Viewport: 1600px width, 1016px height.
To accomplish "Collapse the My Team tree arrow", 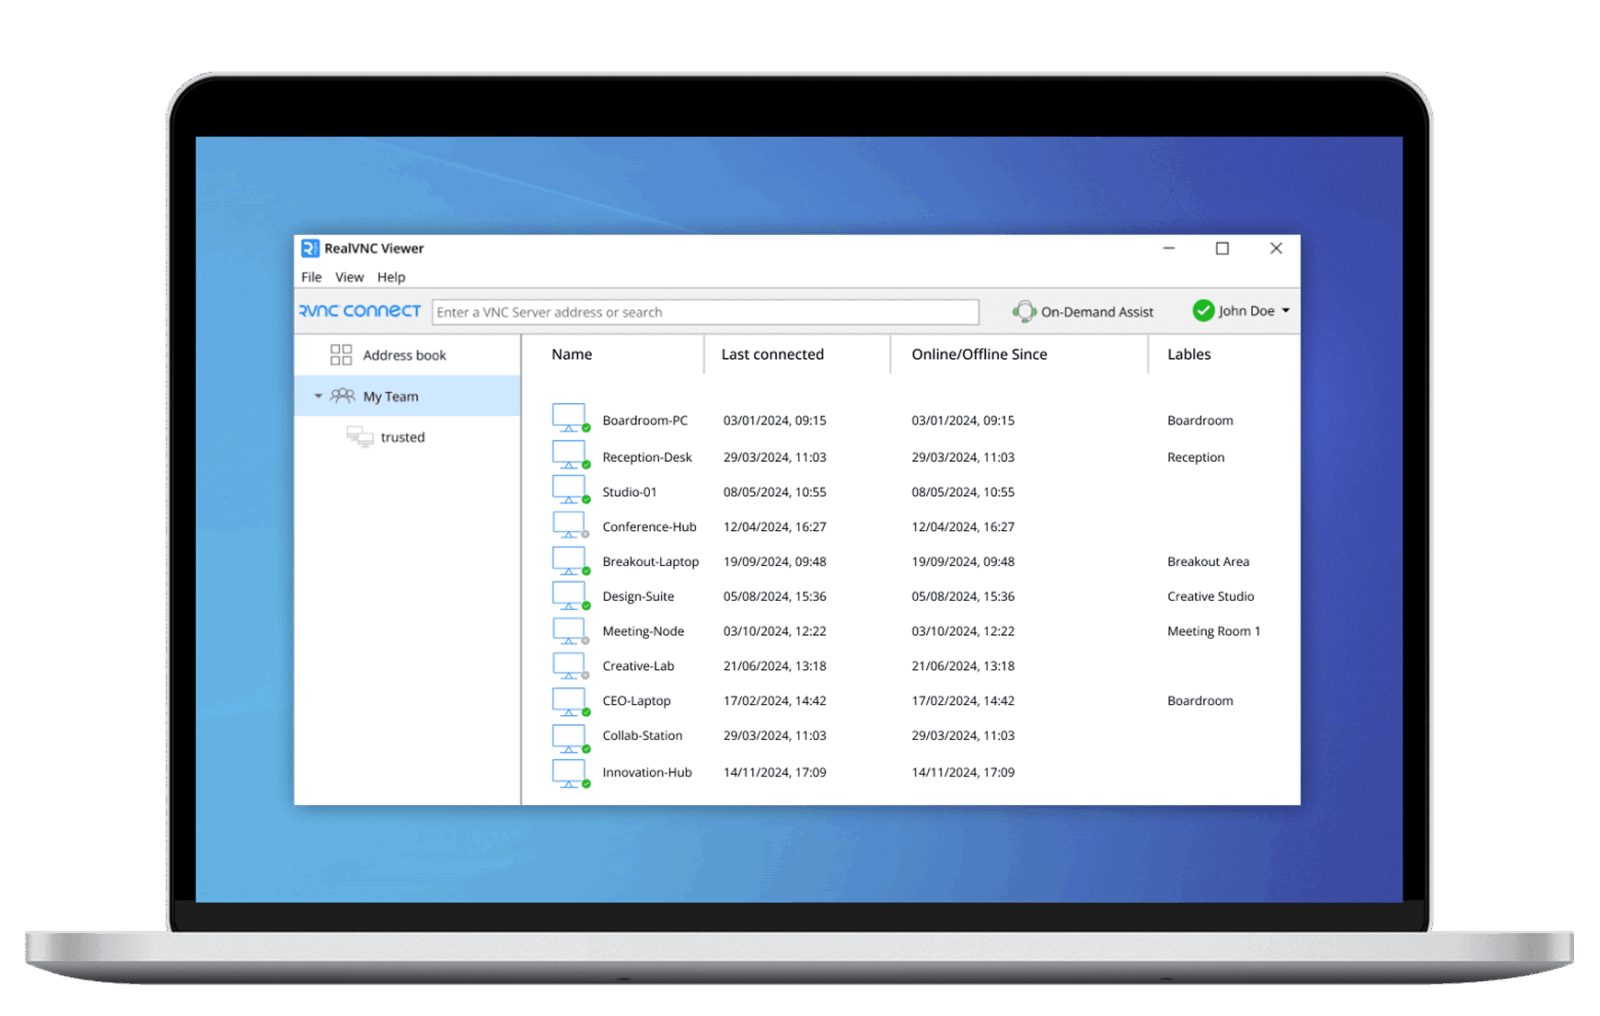I will (318, 396).
